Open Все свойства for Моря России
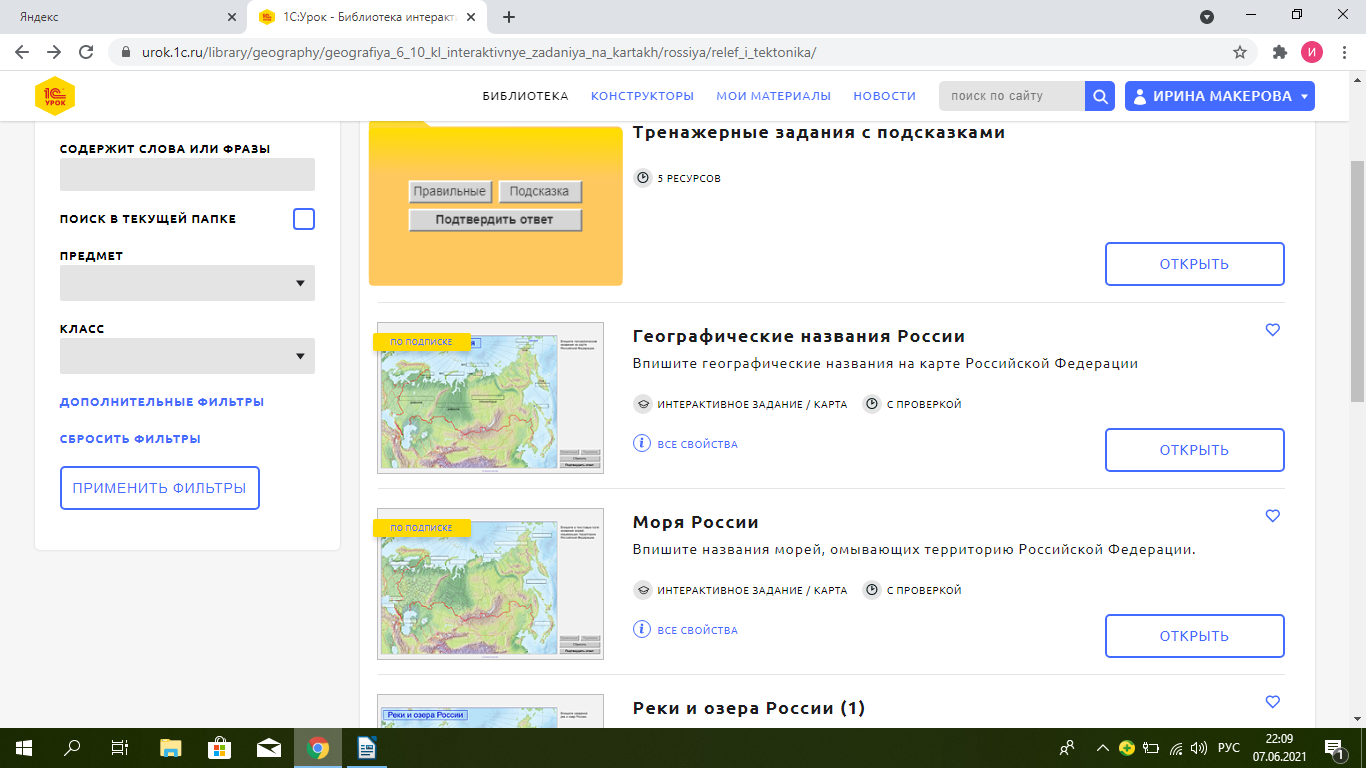Viewport: 1366px width, 768px height. point(697,630)
